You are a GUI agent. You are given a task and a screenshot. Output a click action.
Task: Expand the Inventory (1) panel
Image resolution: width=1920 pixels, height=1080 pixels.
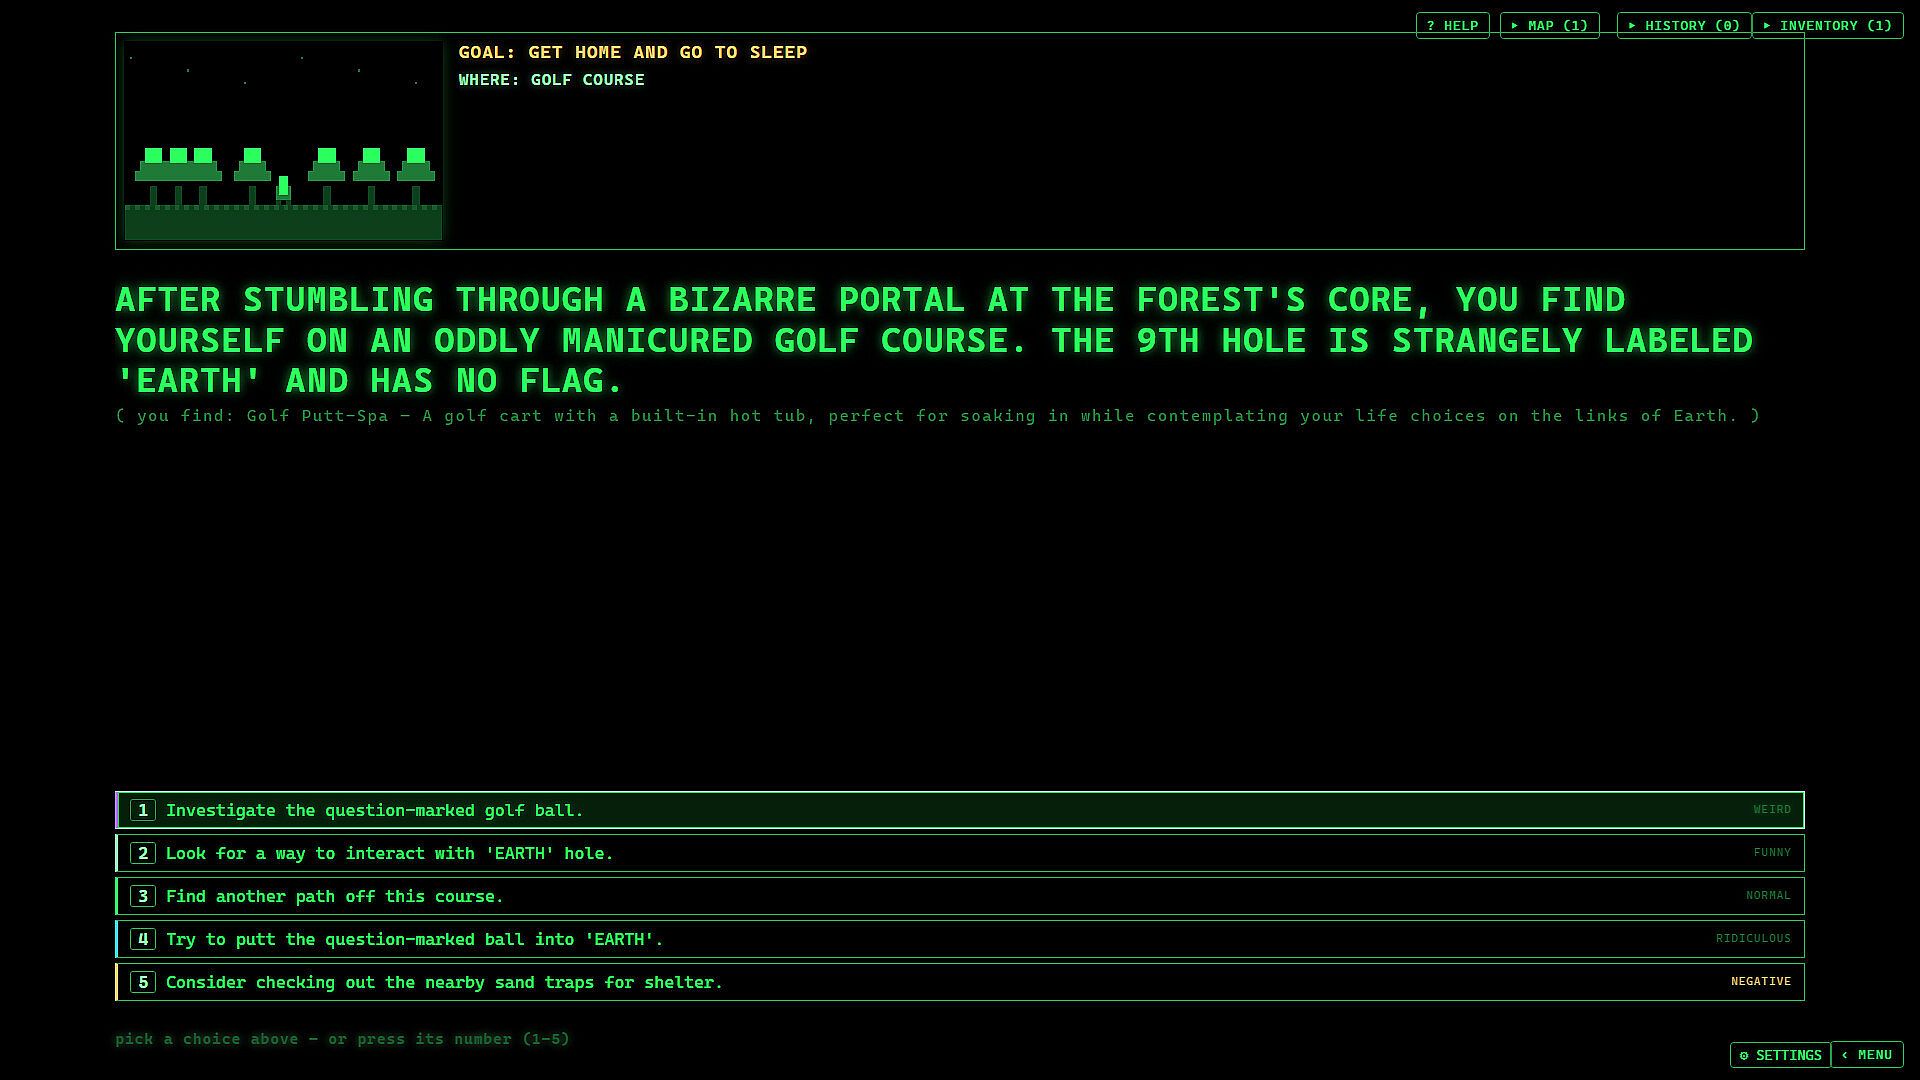tap(1827, 25)
